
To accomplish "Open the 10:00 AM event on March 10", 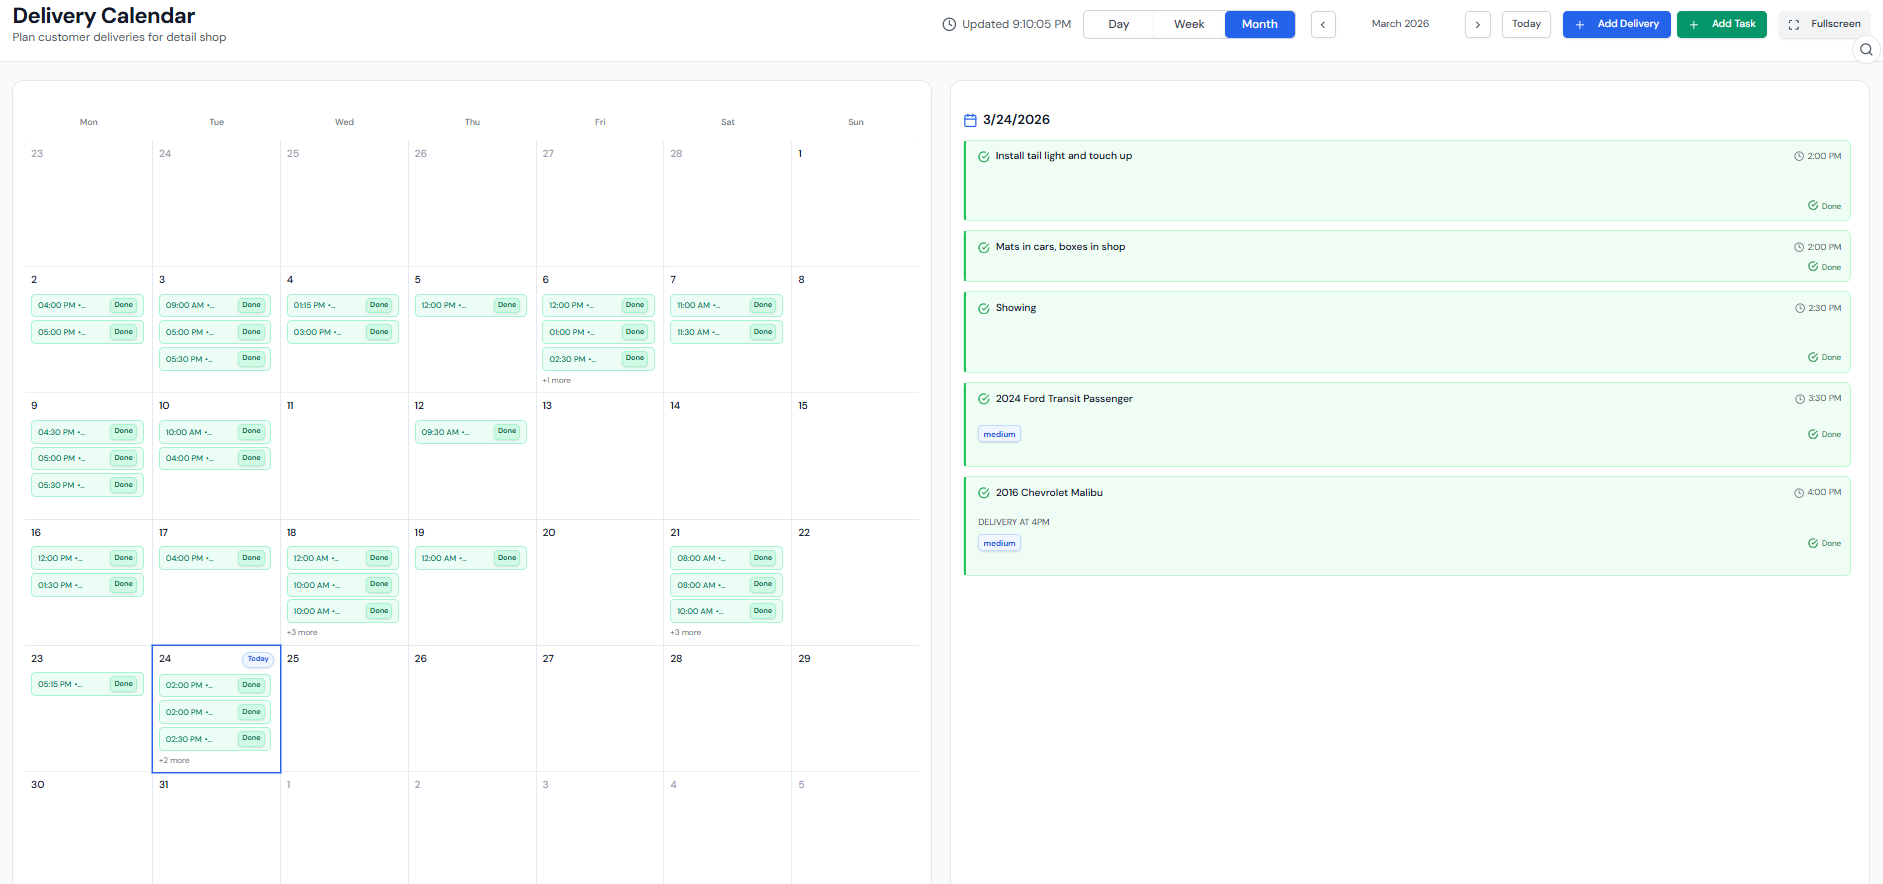I will [x=215, y=432].
